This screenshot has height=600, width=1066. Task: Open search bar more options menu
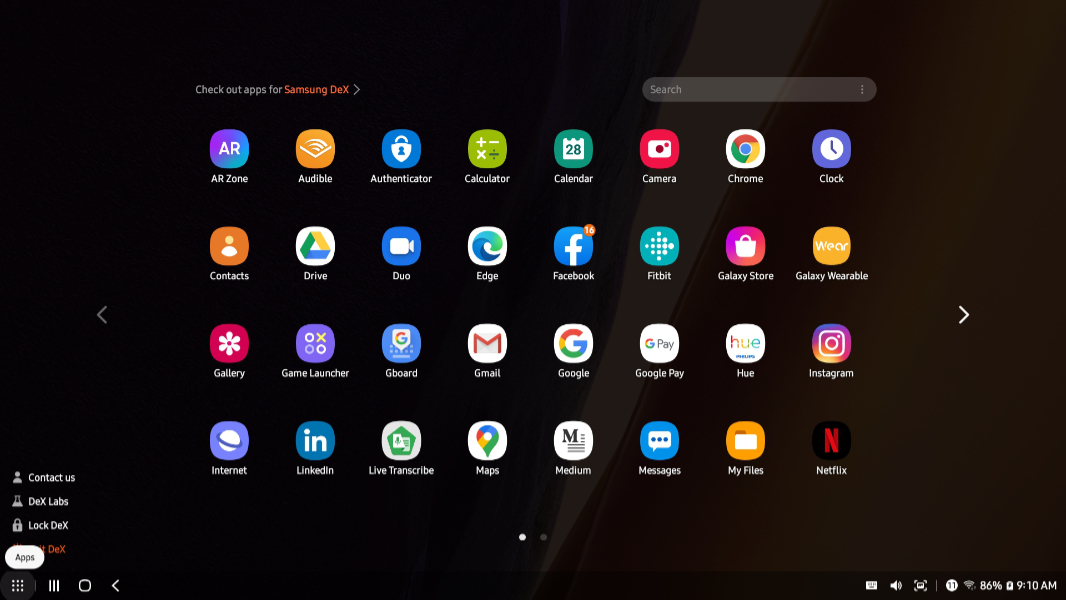click(x=862, y=90)
